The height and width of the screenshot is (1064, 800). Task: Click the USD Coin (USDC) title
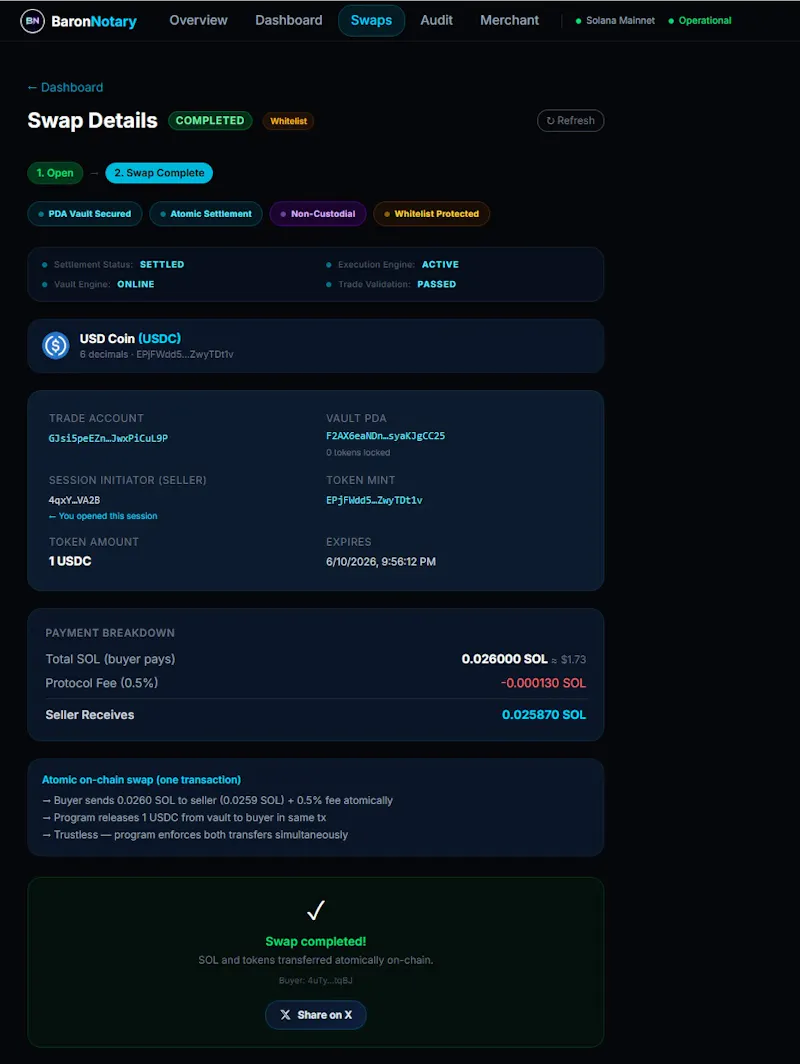point(130,339)
